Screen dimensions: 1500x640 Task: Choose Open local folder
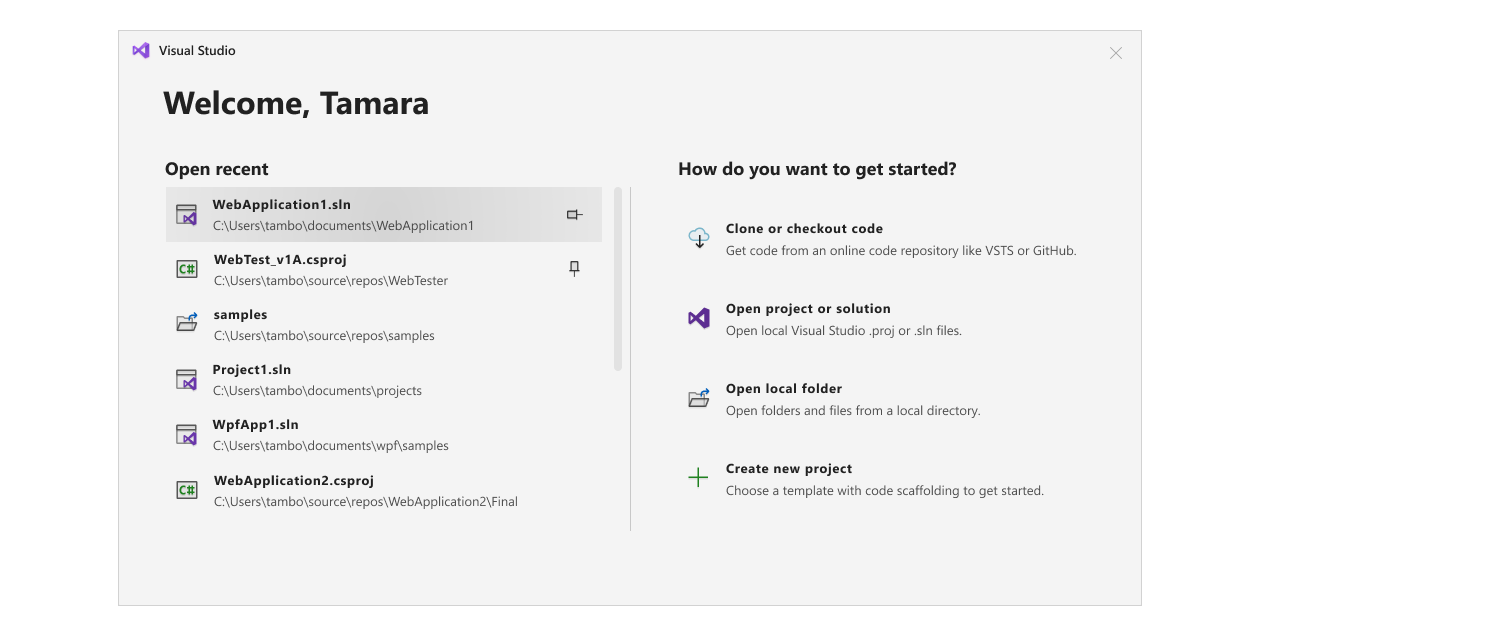point(834,399)
